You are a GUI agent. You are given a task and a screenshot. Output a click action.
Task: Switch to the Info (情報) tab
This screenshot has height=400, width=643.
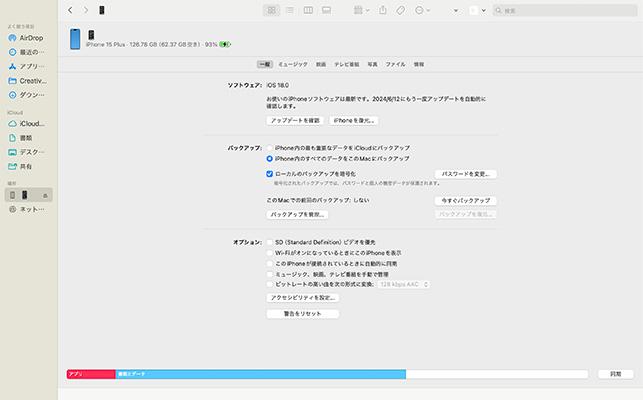click(x=419, y=64)
